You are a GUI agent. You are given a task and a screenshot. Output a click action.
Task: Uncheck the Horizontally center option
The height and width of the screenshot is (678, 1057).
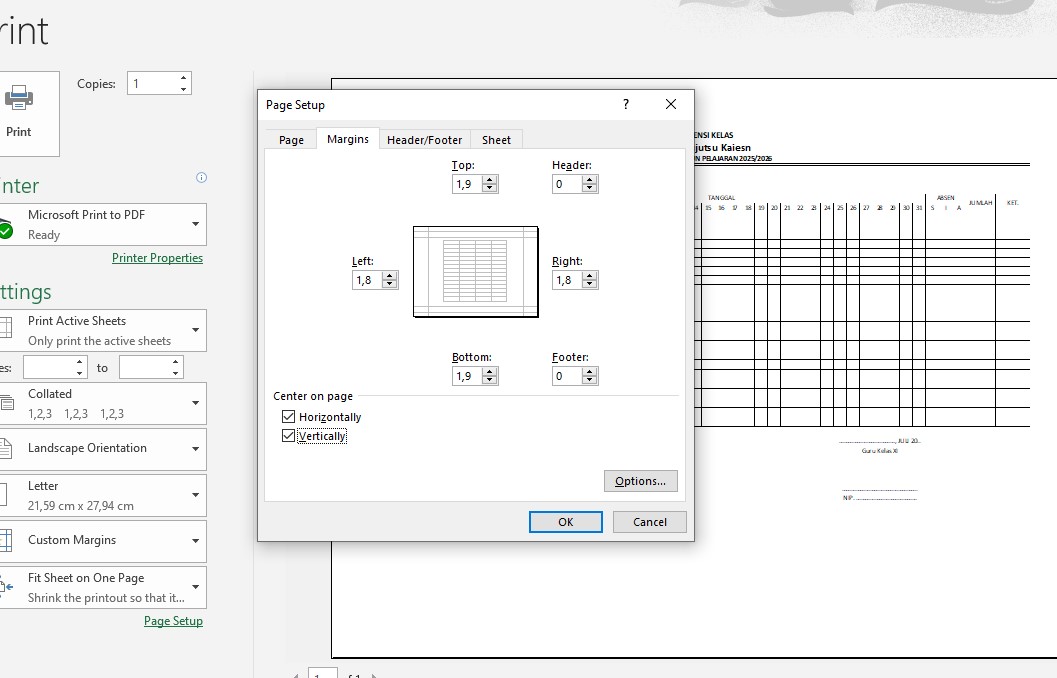click(x=288, y=416)
